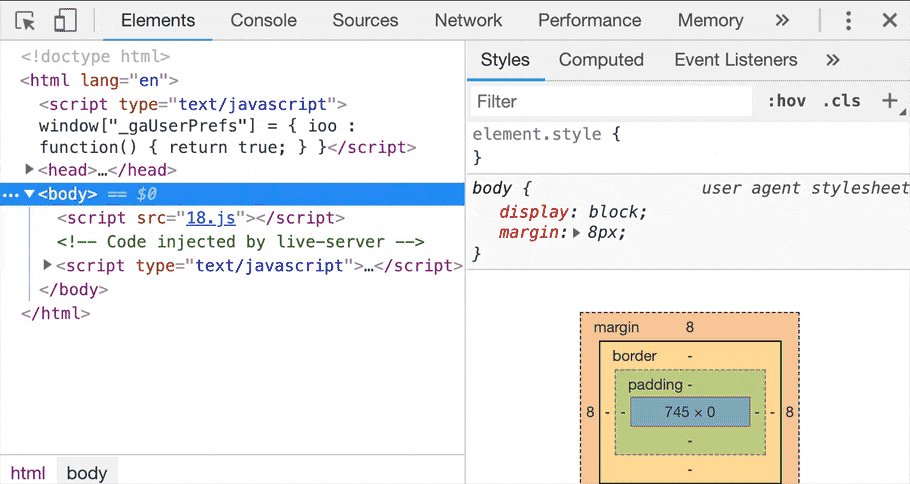Toggle the device toolbar icon
Viewport: 910px width, 484px height.
[x=65, y=21]
